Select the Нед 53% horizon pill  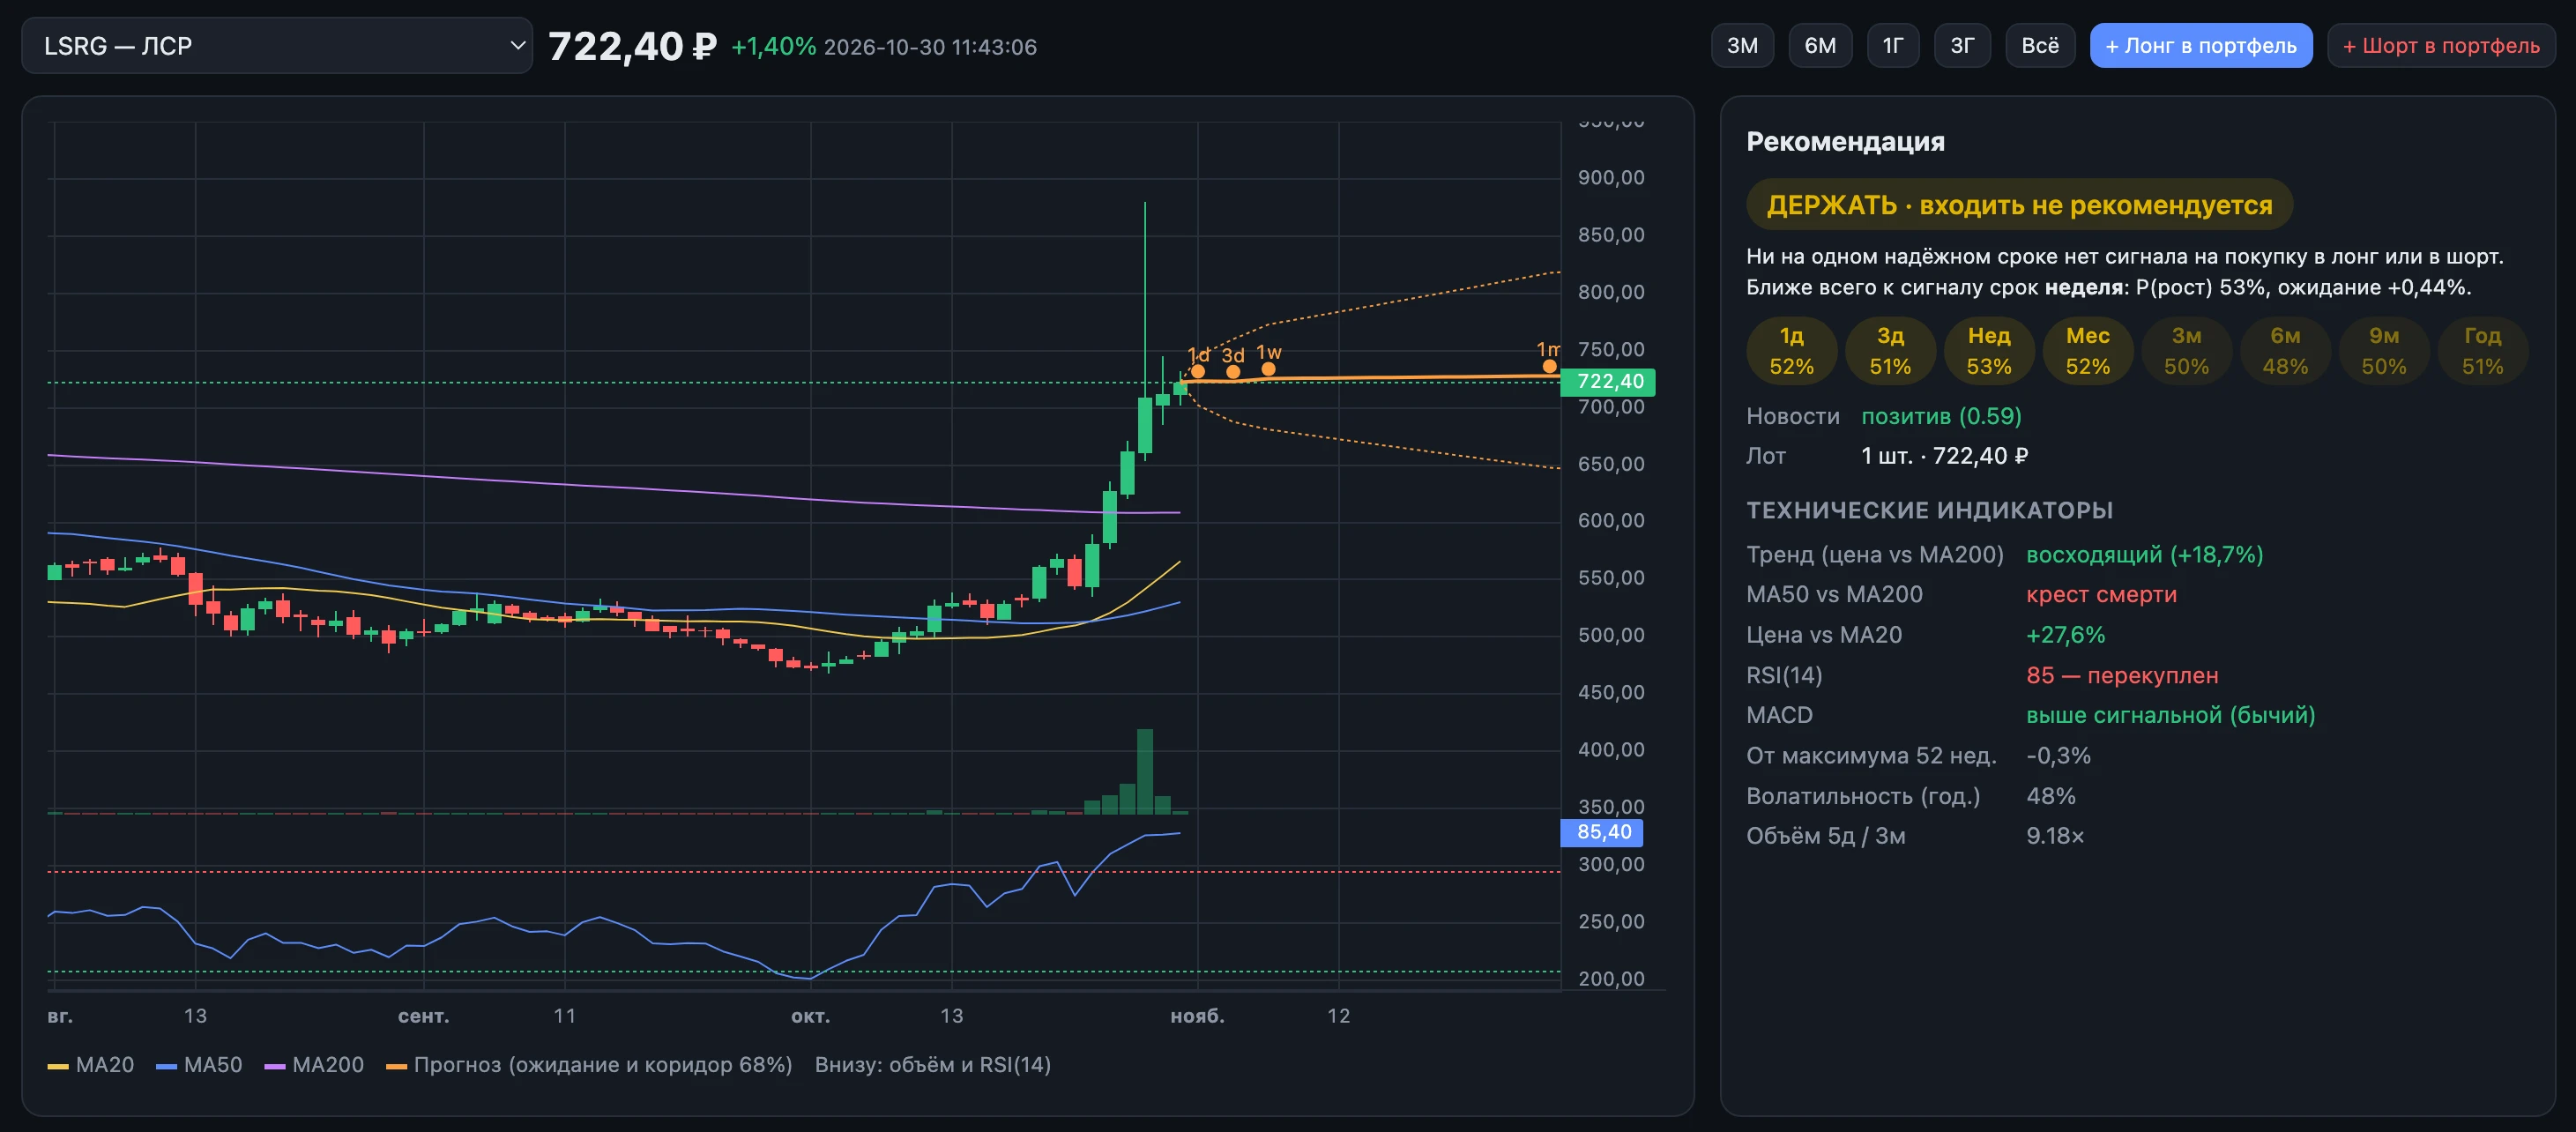point(1989,351)
